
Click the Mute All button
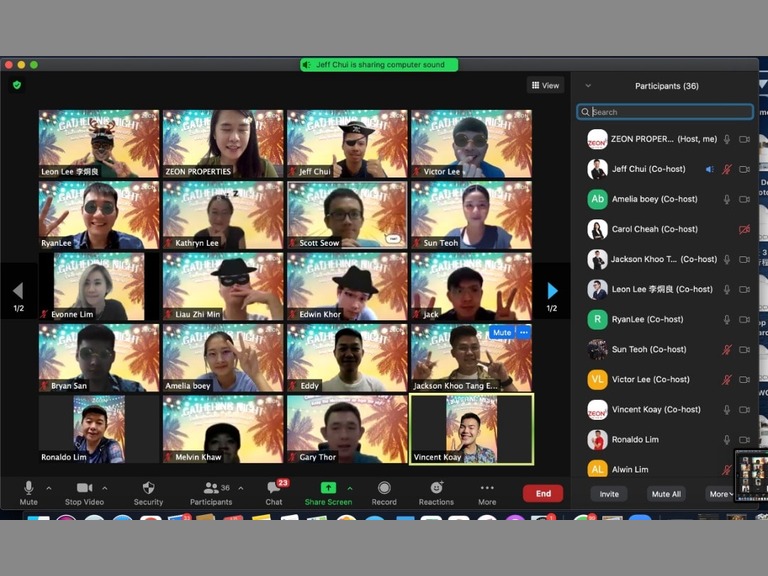tap(666, 494)
